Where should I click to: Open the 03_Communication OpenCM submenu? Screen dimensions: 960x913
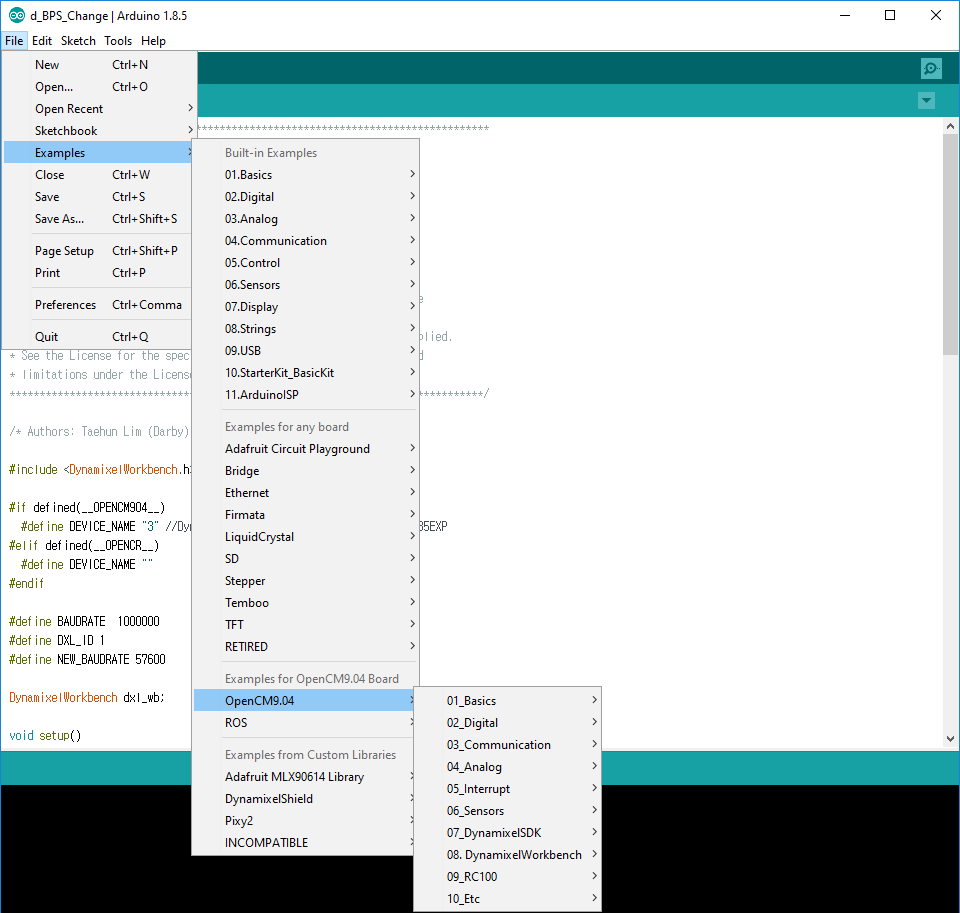point(508,745)
